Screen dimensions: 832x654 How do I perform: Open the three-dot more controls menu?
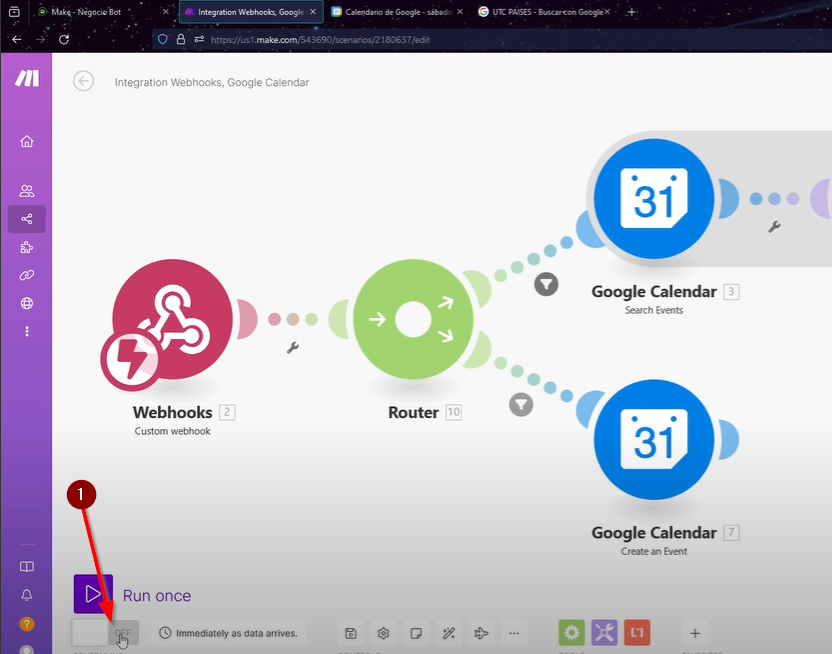pyautogui.click(x=514, y=633)
